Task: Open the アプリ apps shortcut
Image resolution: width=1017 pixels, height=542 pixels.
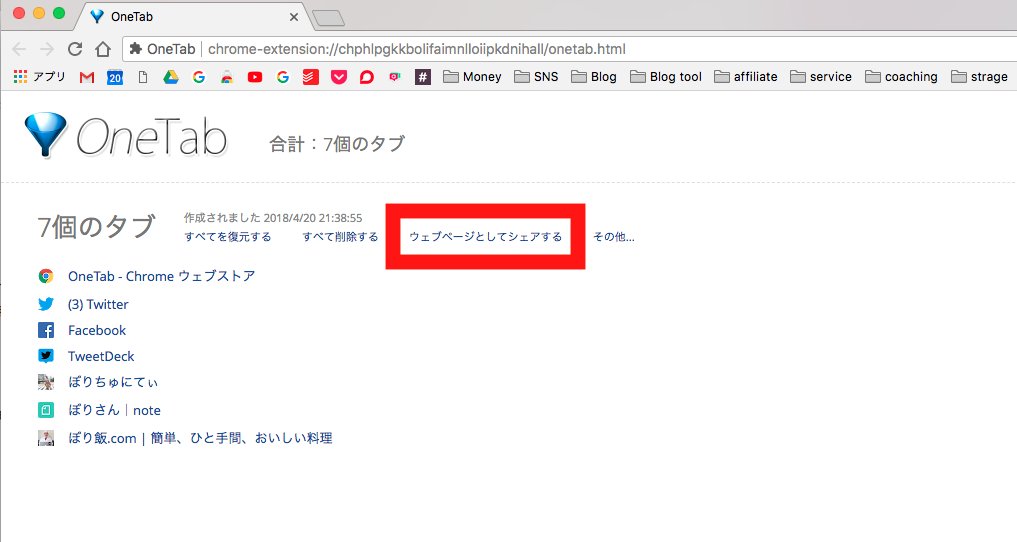Action: click(x=40, y=77)
